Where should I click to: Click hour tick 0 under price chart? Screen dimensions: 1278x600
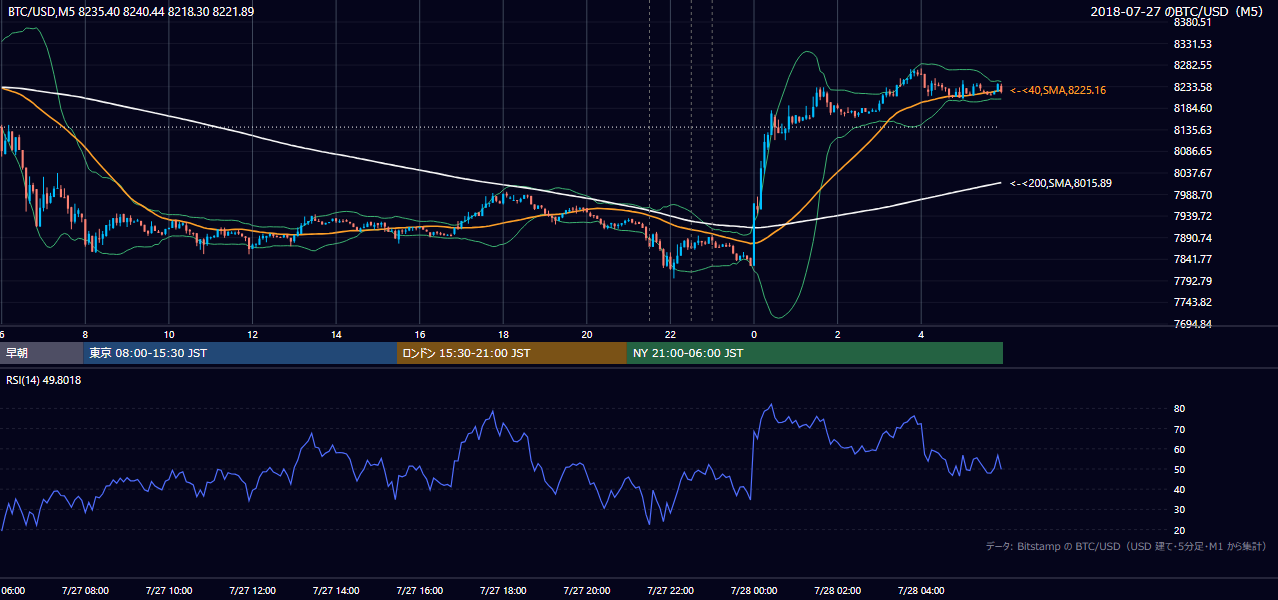[754, 335]
